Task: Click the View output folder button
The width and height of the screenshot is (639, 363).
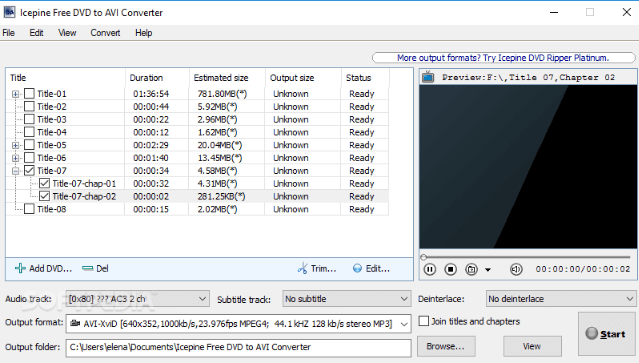Action: [532, 346]
